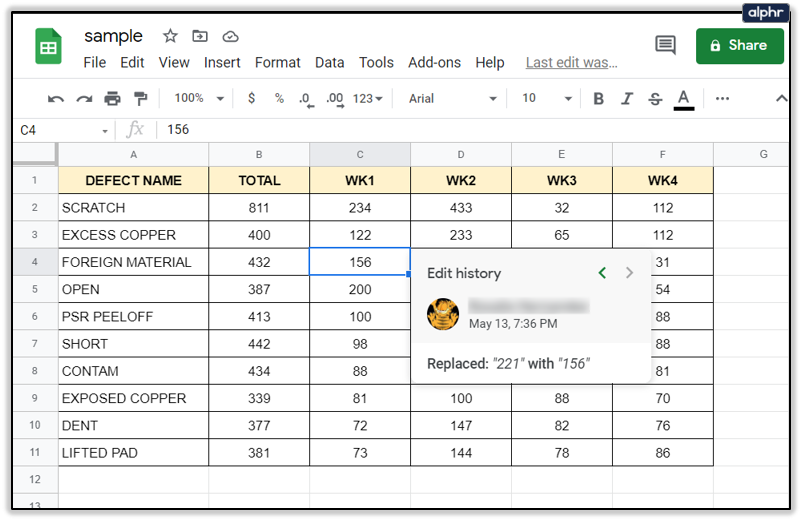The width and height of the screenshot is (802, 521).
Task: Toggle bold formatting
Action: pyautogui.click(x=598, y=99)
